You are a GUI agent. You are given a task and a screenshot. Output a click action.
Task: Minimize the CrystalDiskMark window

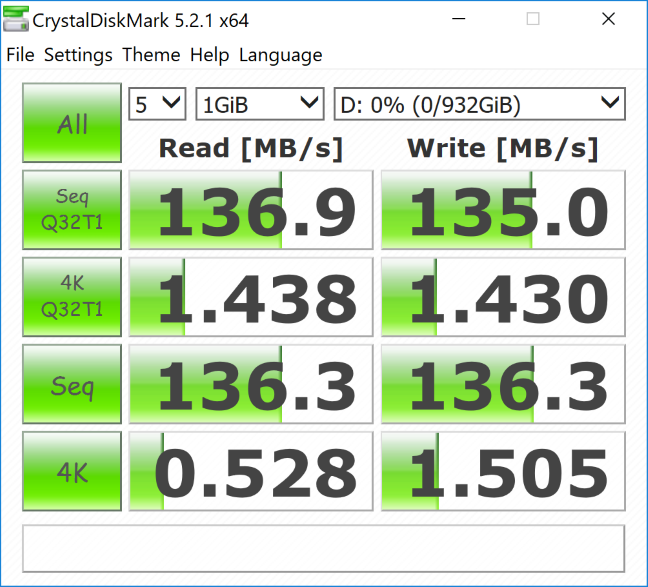point(459,19)
